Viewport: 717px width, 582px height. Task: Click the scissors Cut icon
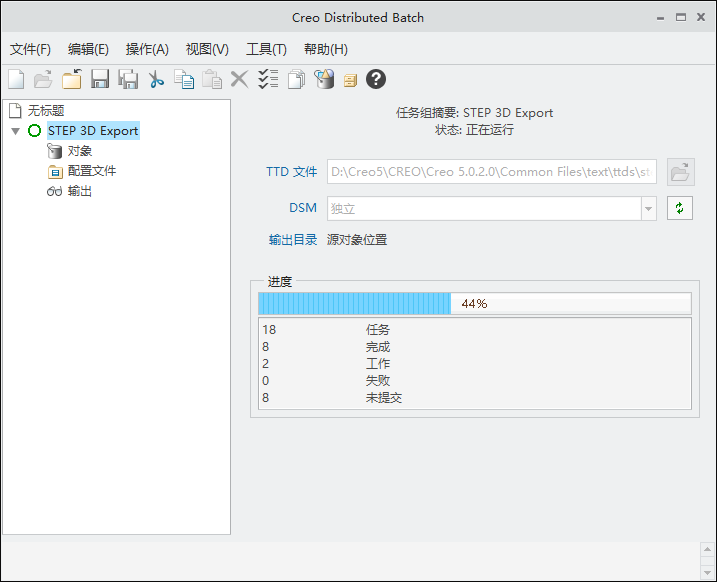[x=156, y=79]
